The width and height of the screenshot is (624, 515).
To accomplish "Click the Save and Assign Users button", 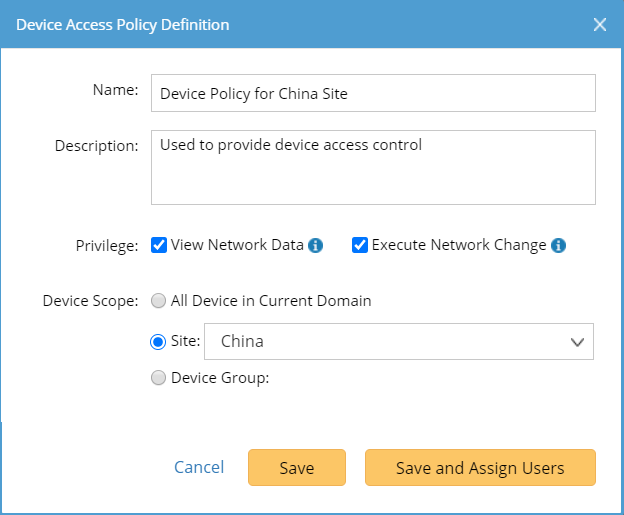I will (480, 468).
